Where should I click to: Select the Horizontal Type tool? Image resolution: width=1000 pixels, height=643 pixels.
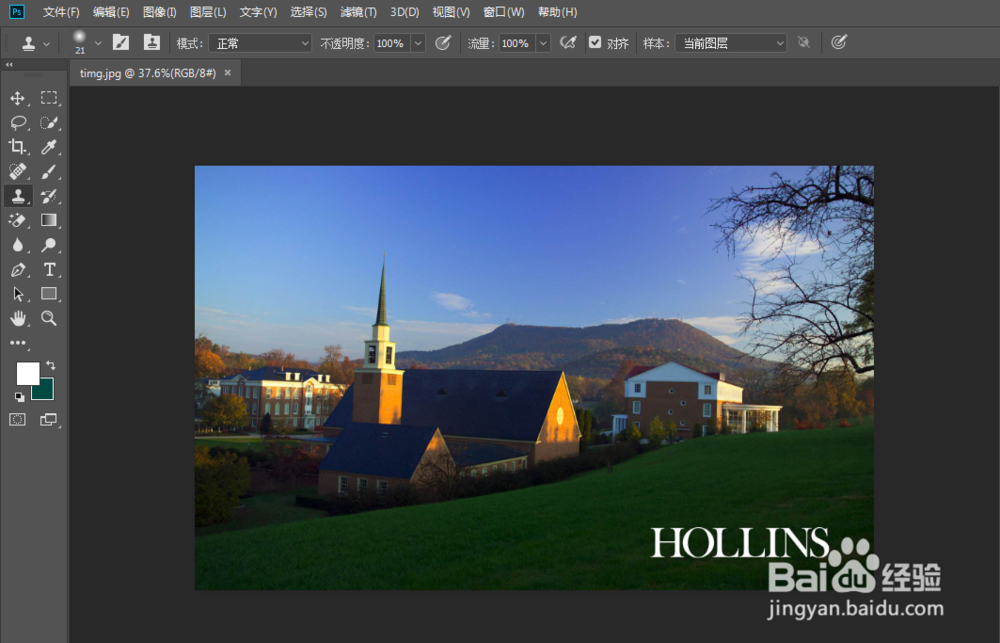49,269
